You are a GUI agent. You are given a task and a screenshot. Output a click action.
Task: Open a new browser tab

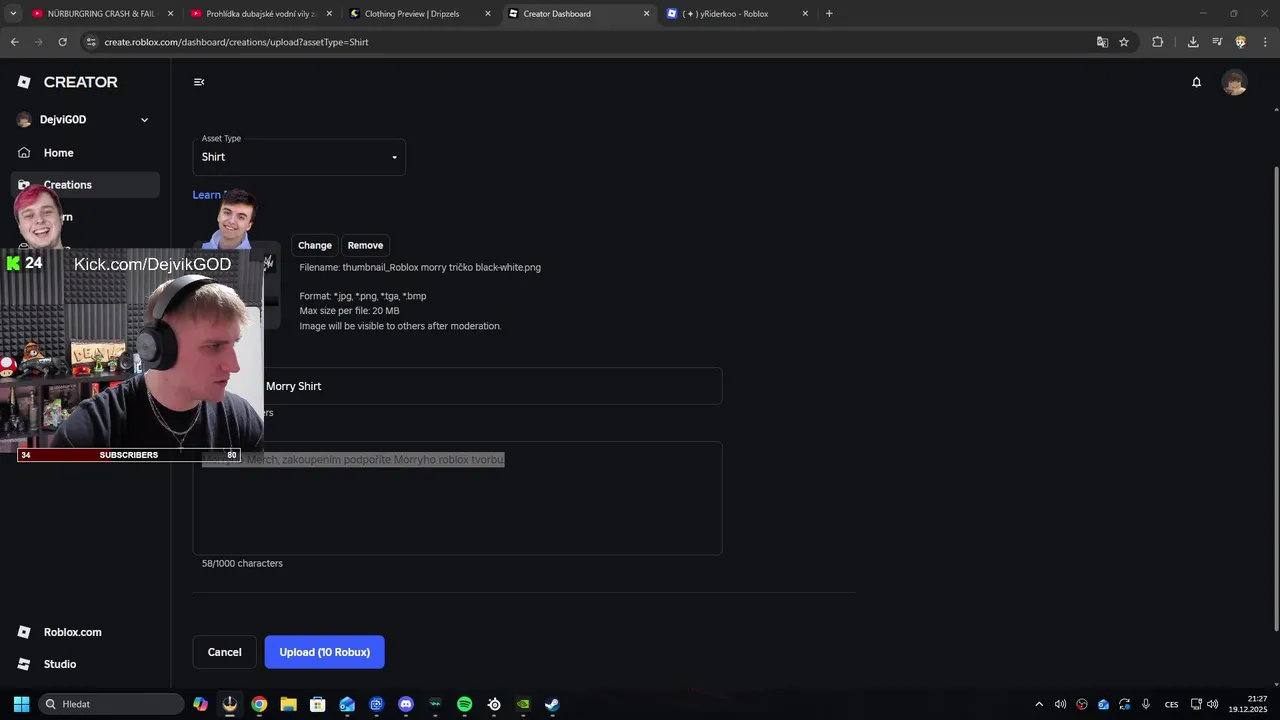point(829,14)
